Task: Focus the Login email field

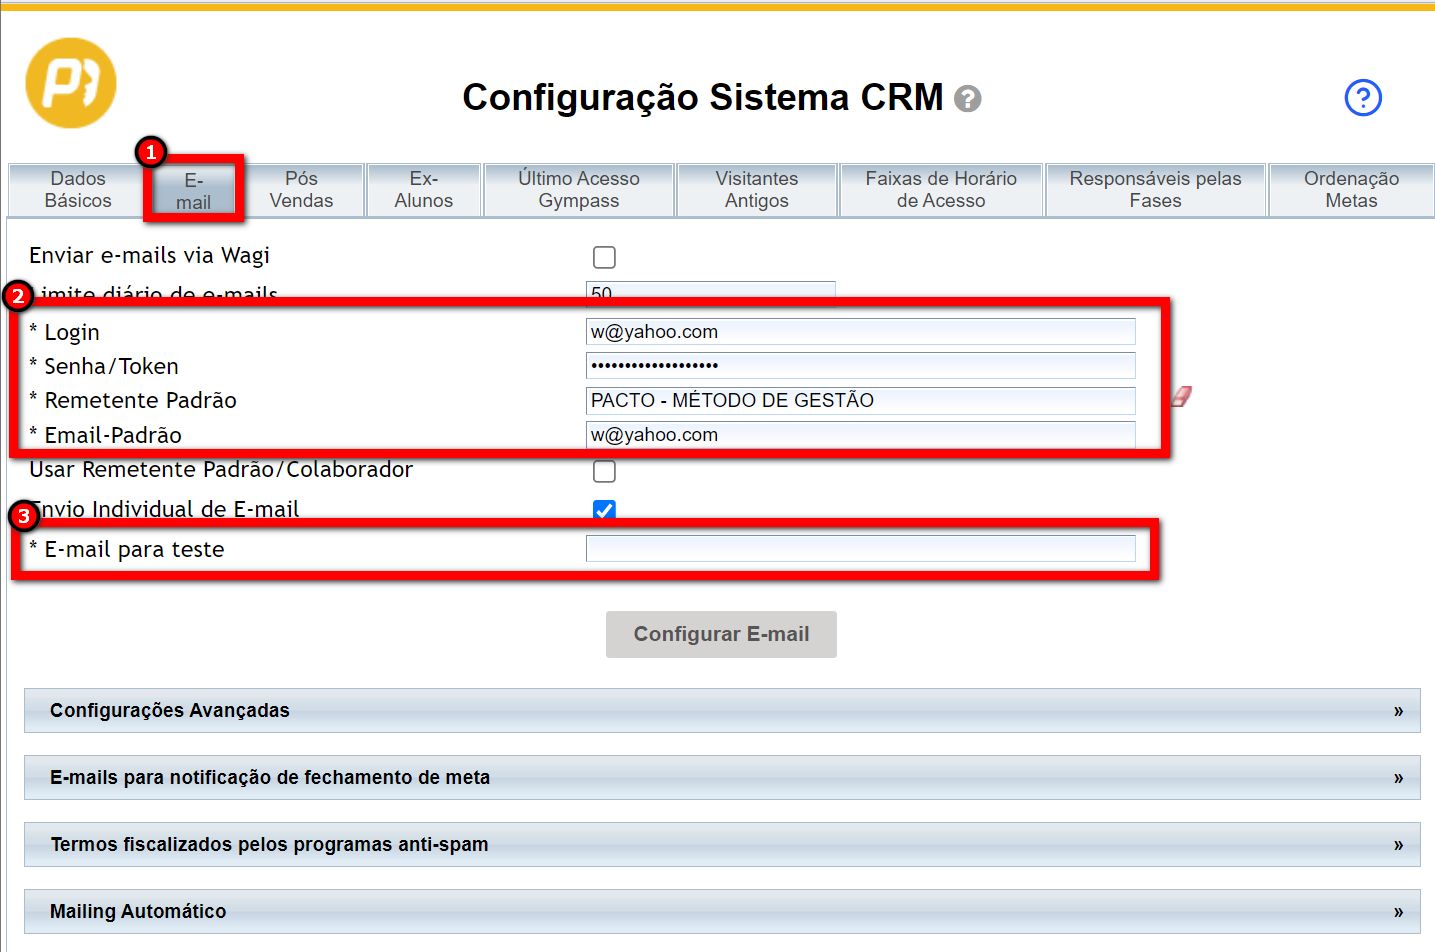Action: [x=860, y=332]
